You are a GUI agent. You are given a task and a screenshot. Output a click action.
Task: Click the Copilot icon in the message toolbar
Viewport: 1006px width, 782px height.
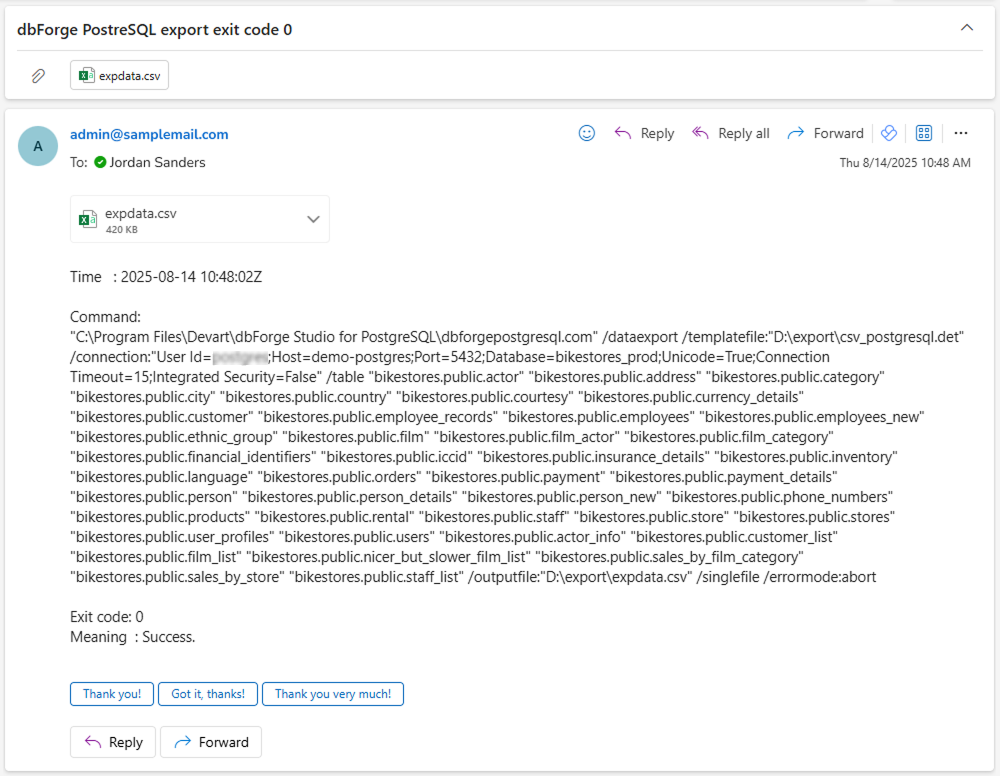coord(887,133)
